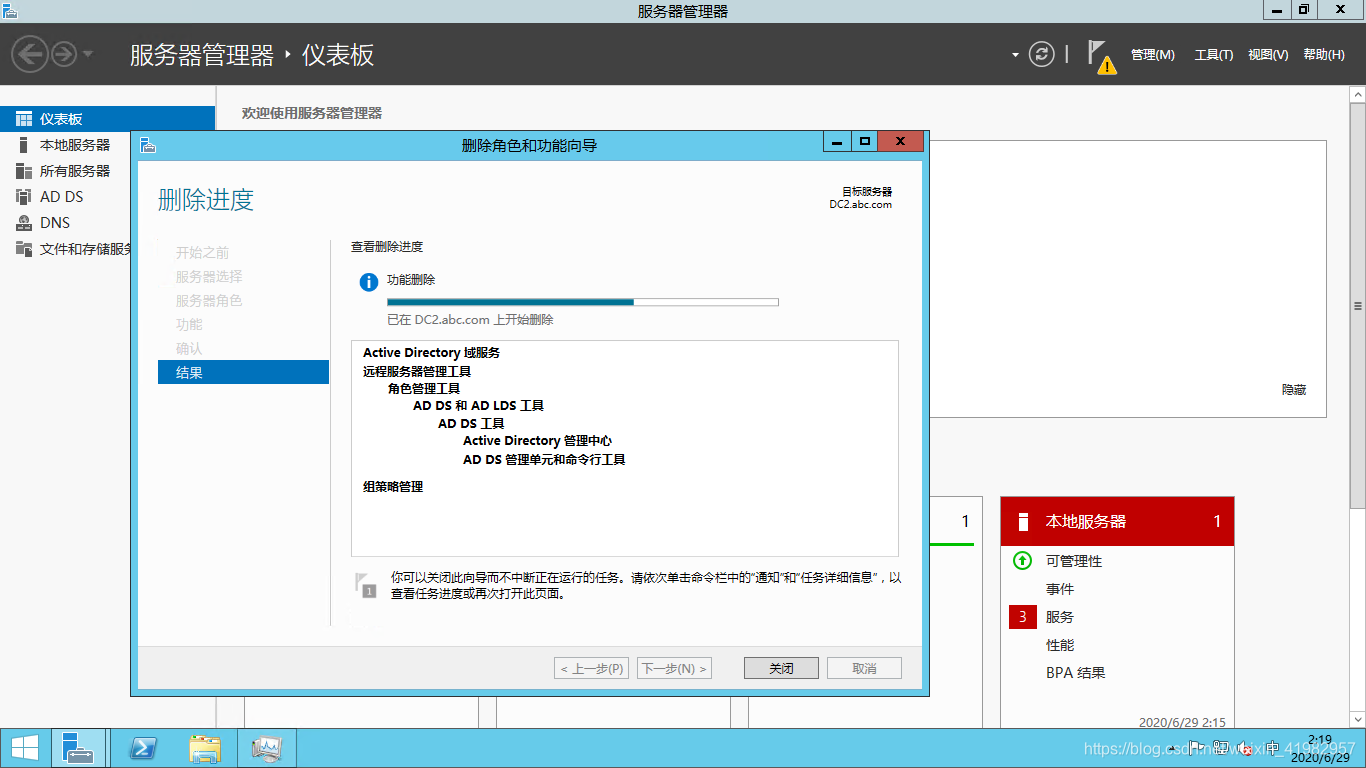Screen dimensions: 1366x768
Task: Click the notification flag icon in wizard note
Action: click(366, 585)
